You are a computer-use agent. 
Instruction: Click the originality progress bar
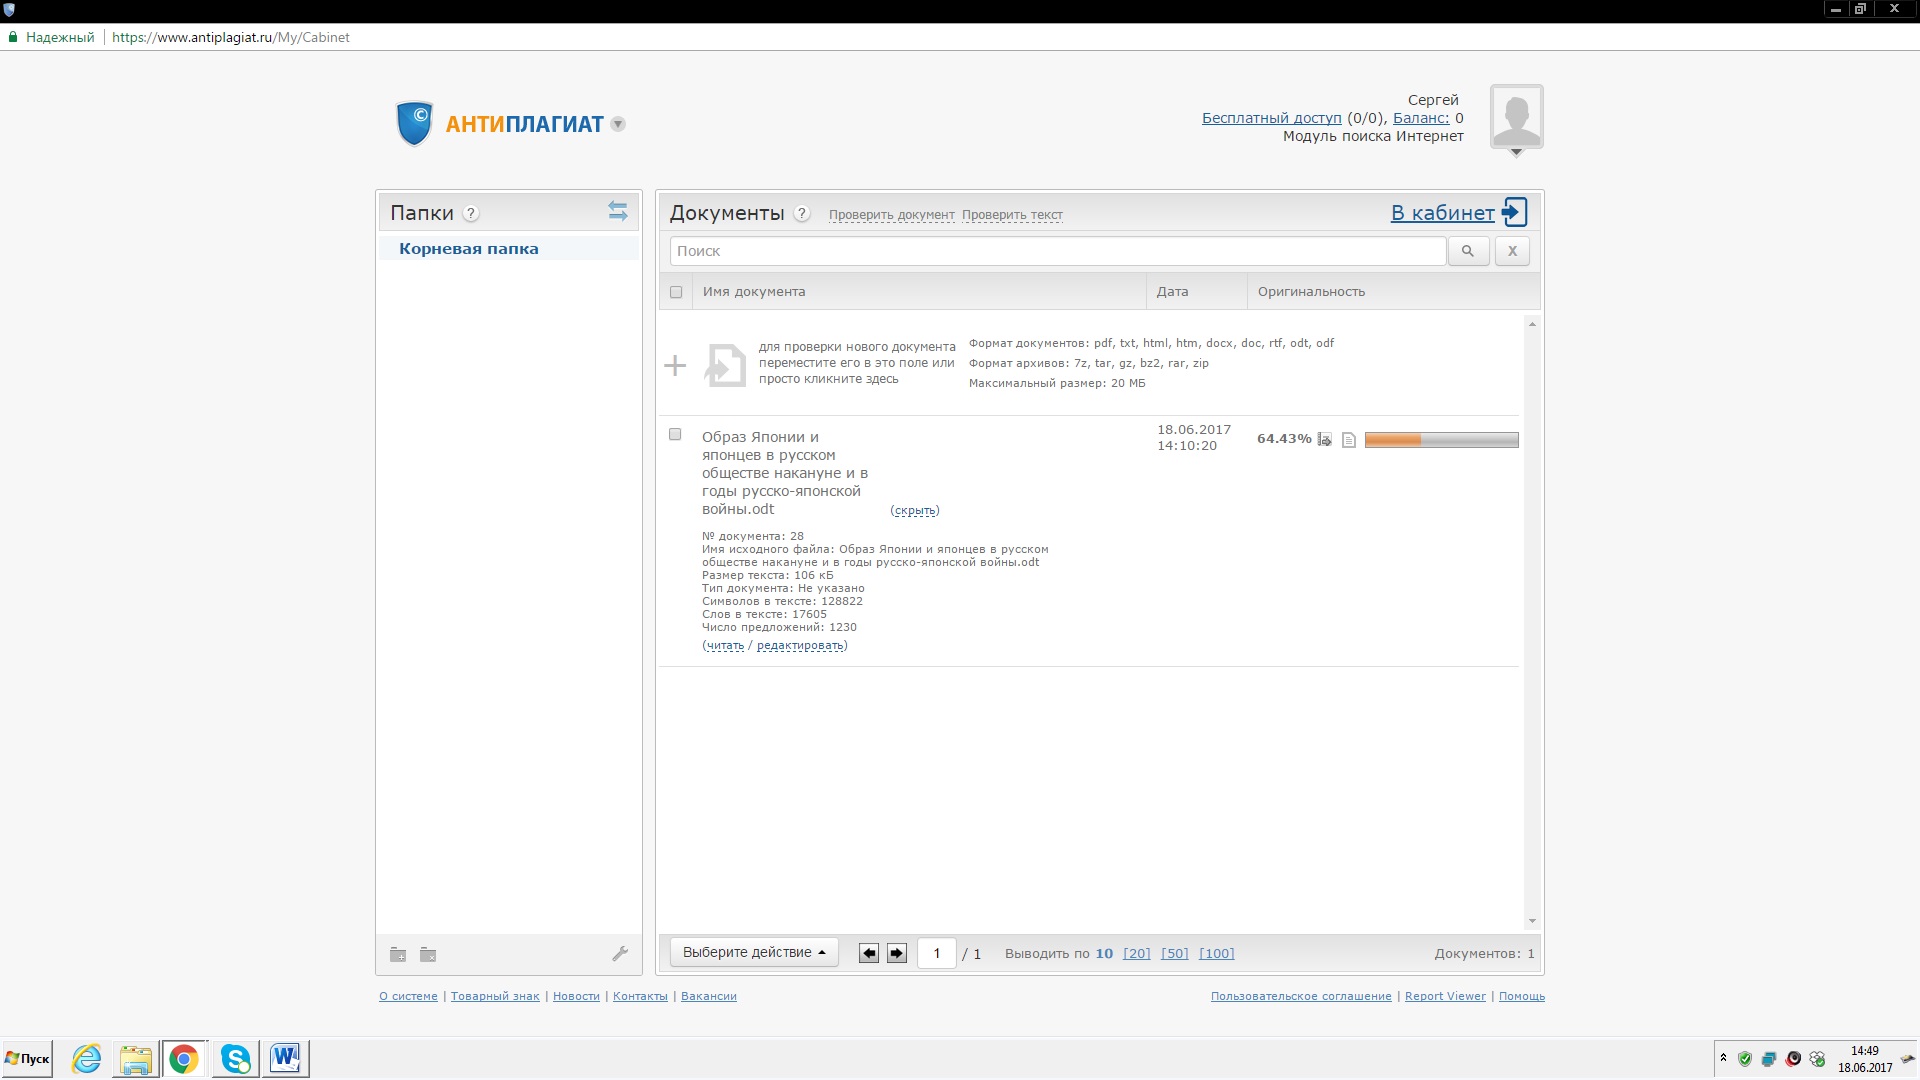click(x=1441, y=439)
